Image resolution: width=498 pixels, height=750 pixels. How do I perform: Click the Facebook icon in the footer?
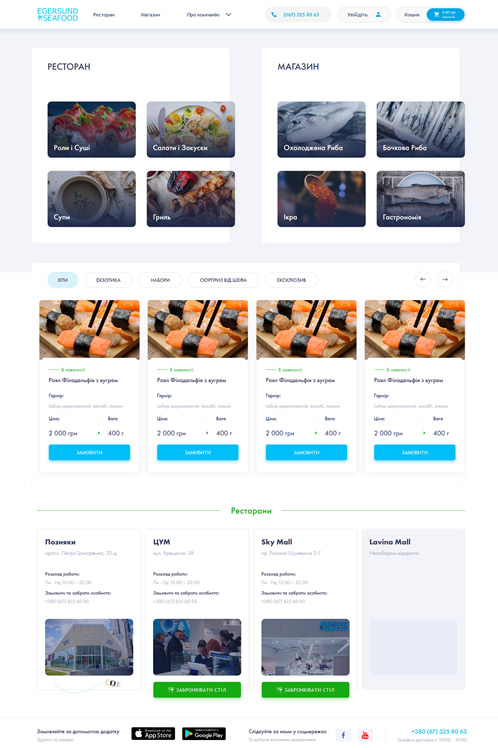pyautogui.click(x=343, y=735)
